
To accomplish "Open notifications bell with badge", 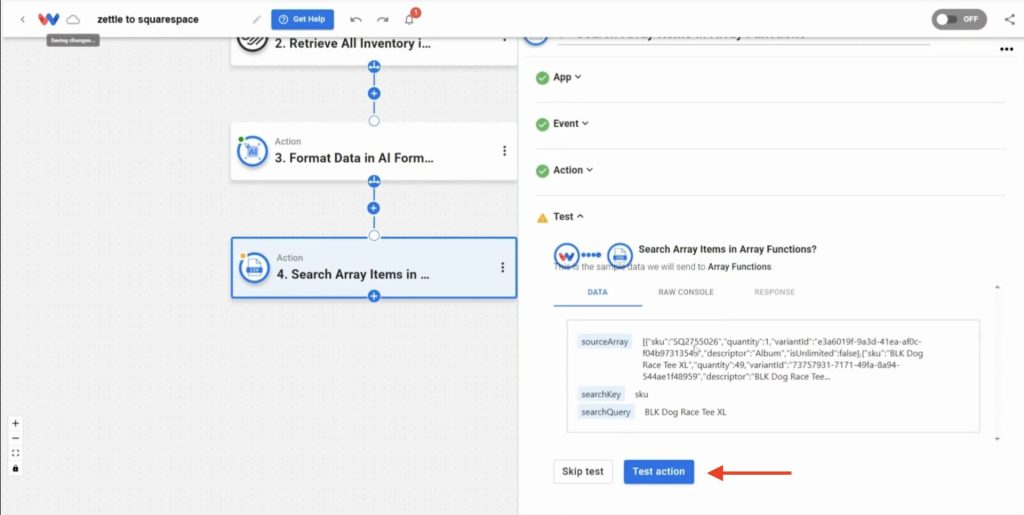I will pos(409,20).
